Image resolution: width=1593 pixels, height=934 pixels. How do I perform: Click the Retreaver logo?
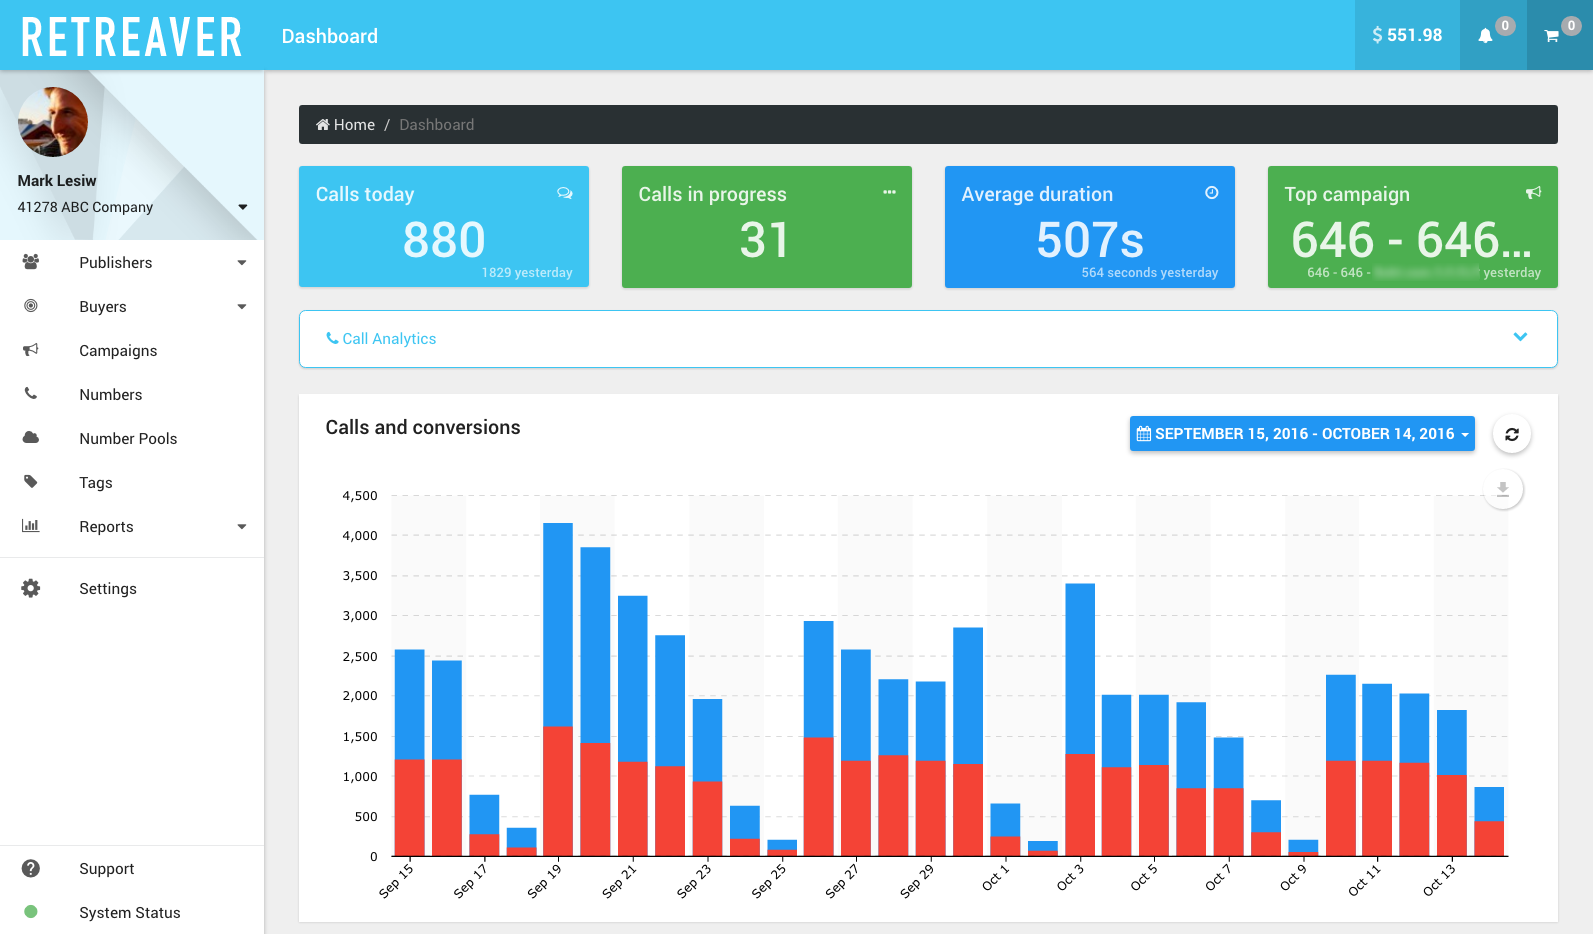pos(132,38)
